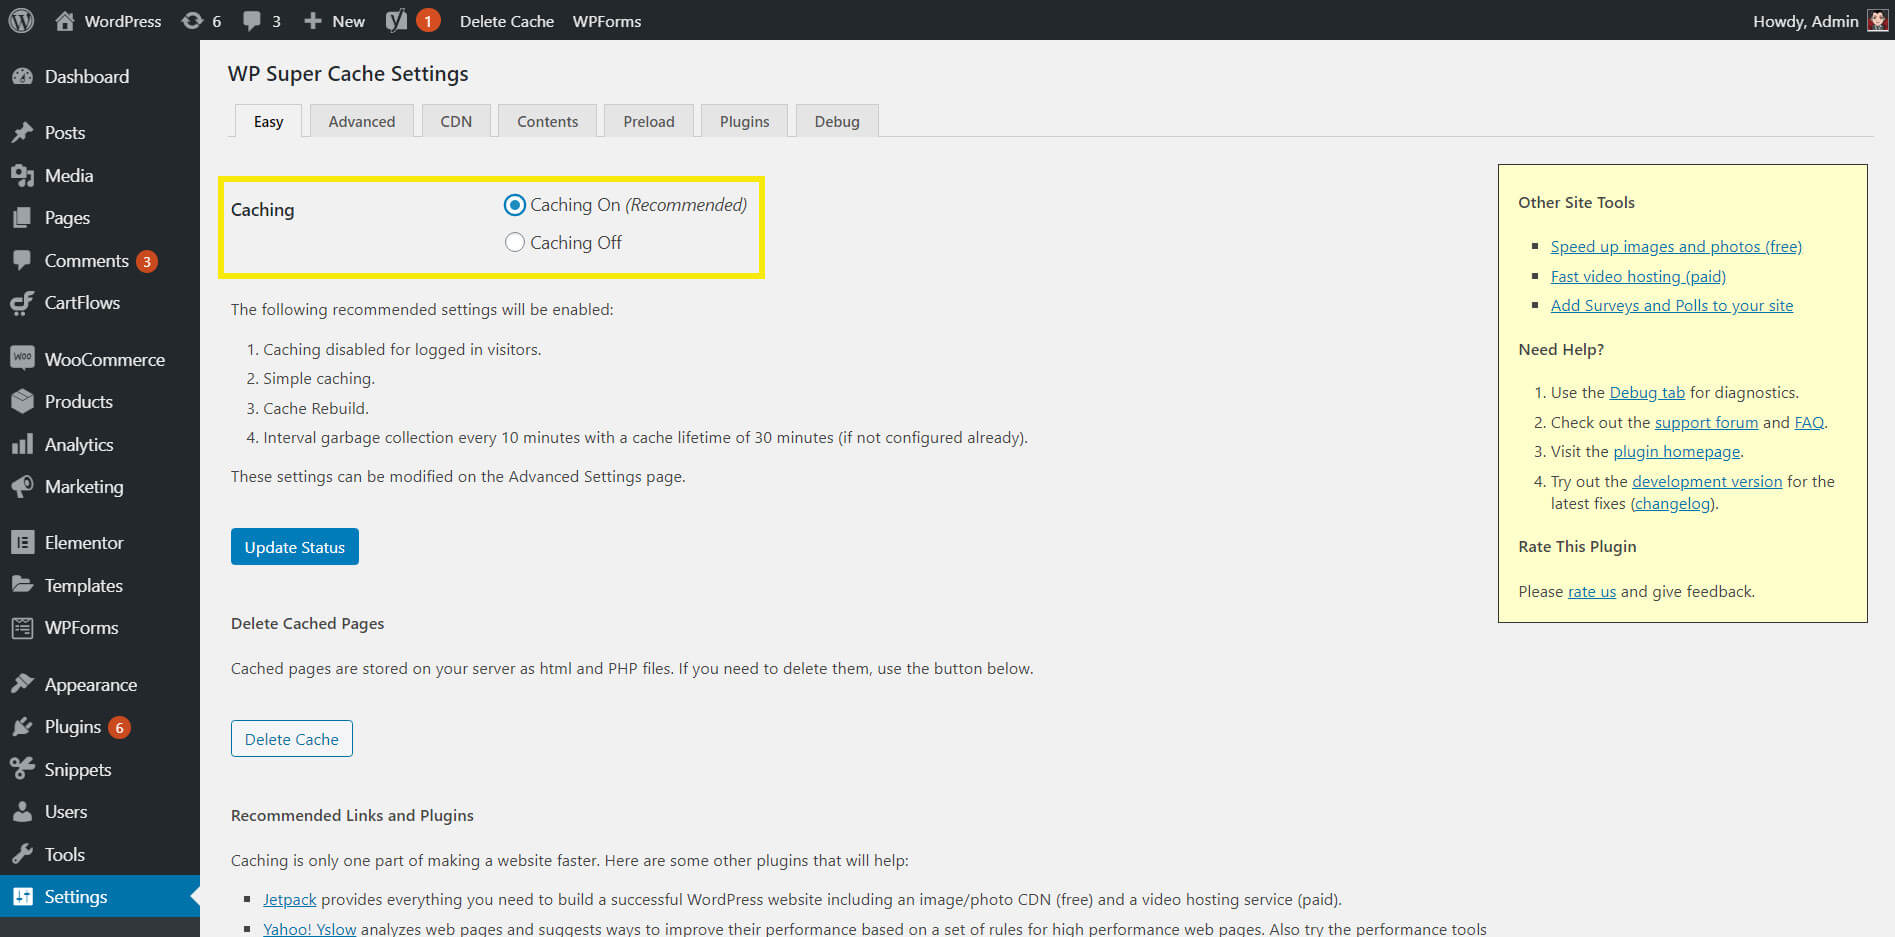Image resolution: width=1895 pixels, height=937 pixels.
Task: Open the updates icon showing 6
Action: [192, 21]
